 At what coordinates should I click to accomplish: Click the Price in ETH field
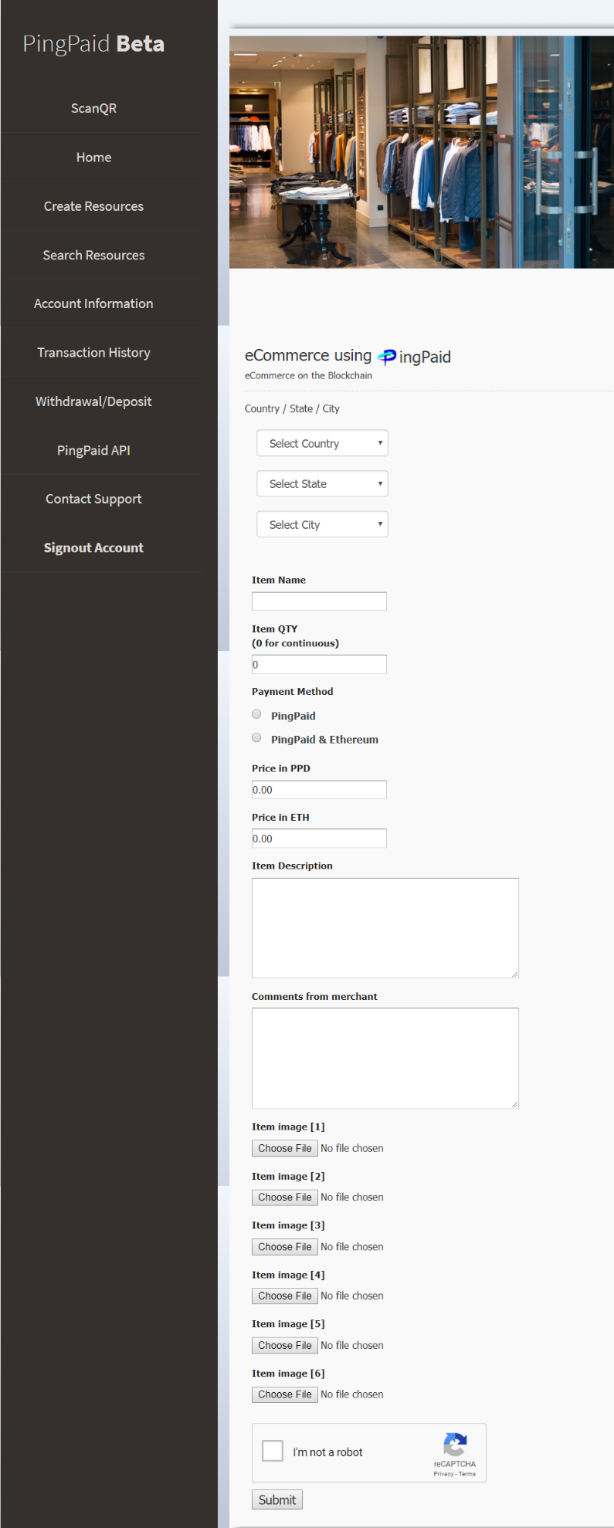[319, 838]
